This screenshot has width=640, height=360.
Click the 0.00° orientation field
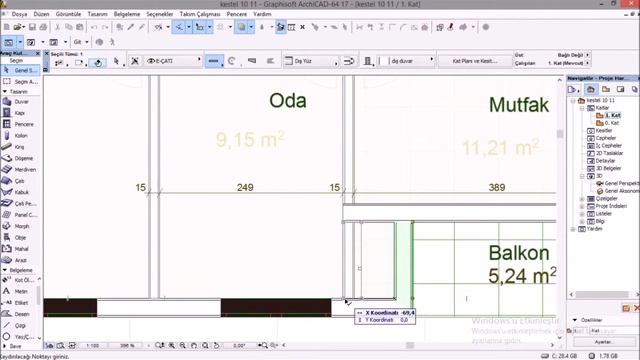point(240,346)
